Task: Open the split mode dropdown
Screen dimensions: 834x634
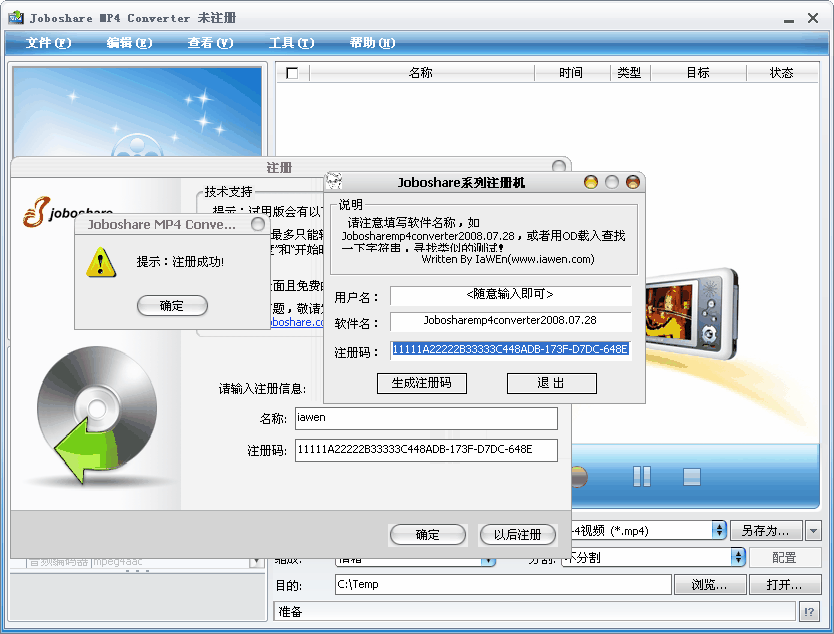Action: pyautogui.click(x=739, y=557)
